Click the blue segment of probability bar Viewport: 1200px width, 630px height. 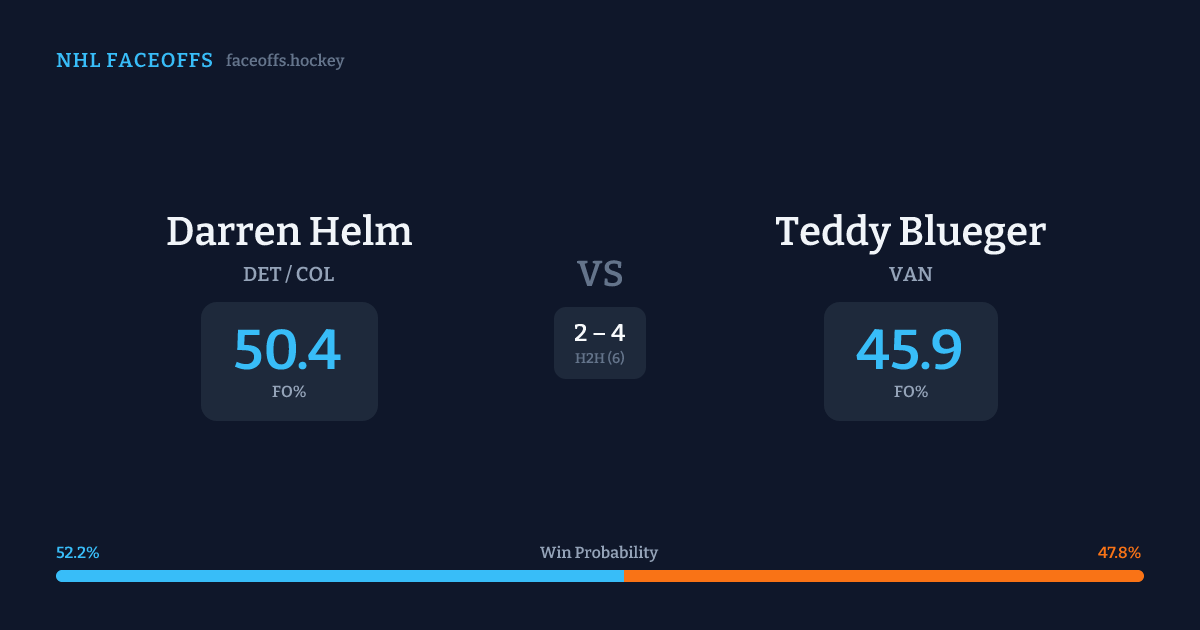click(340, 576)
